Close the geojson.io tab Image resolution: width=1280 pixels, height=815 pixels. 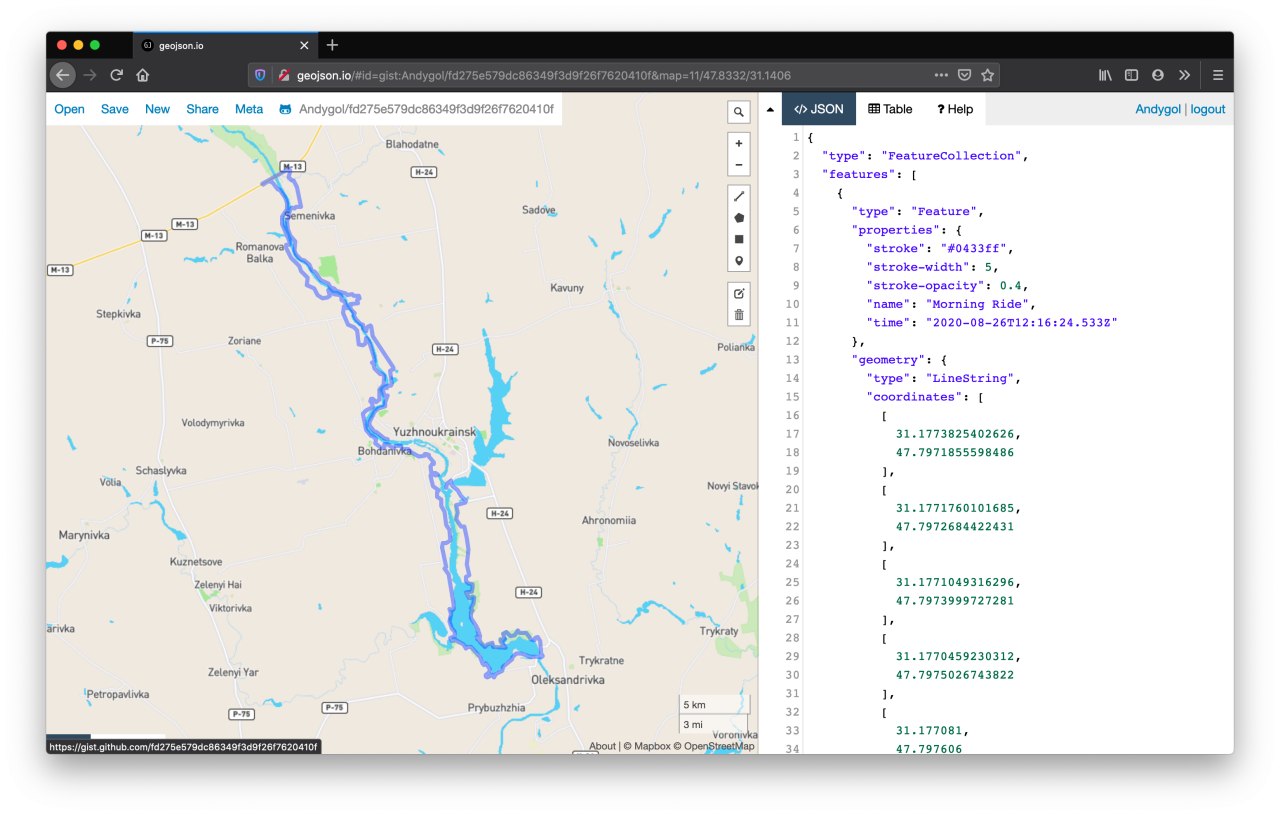304,45
